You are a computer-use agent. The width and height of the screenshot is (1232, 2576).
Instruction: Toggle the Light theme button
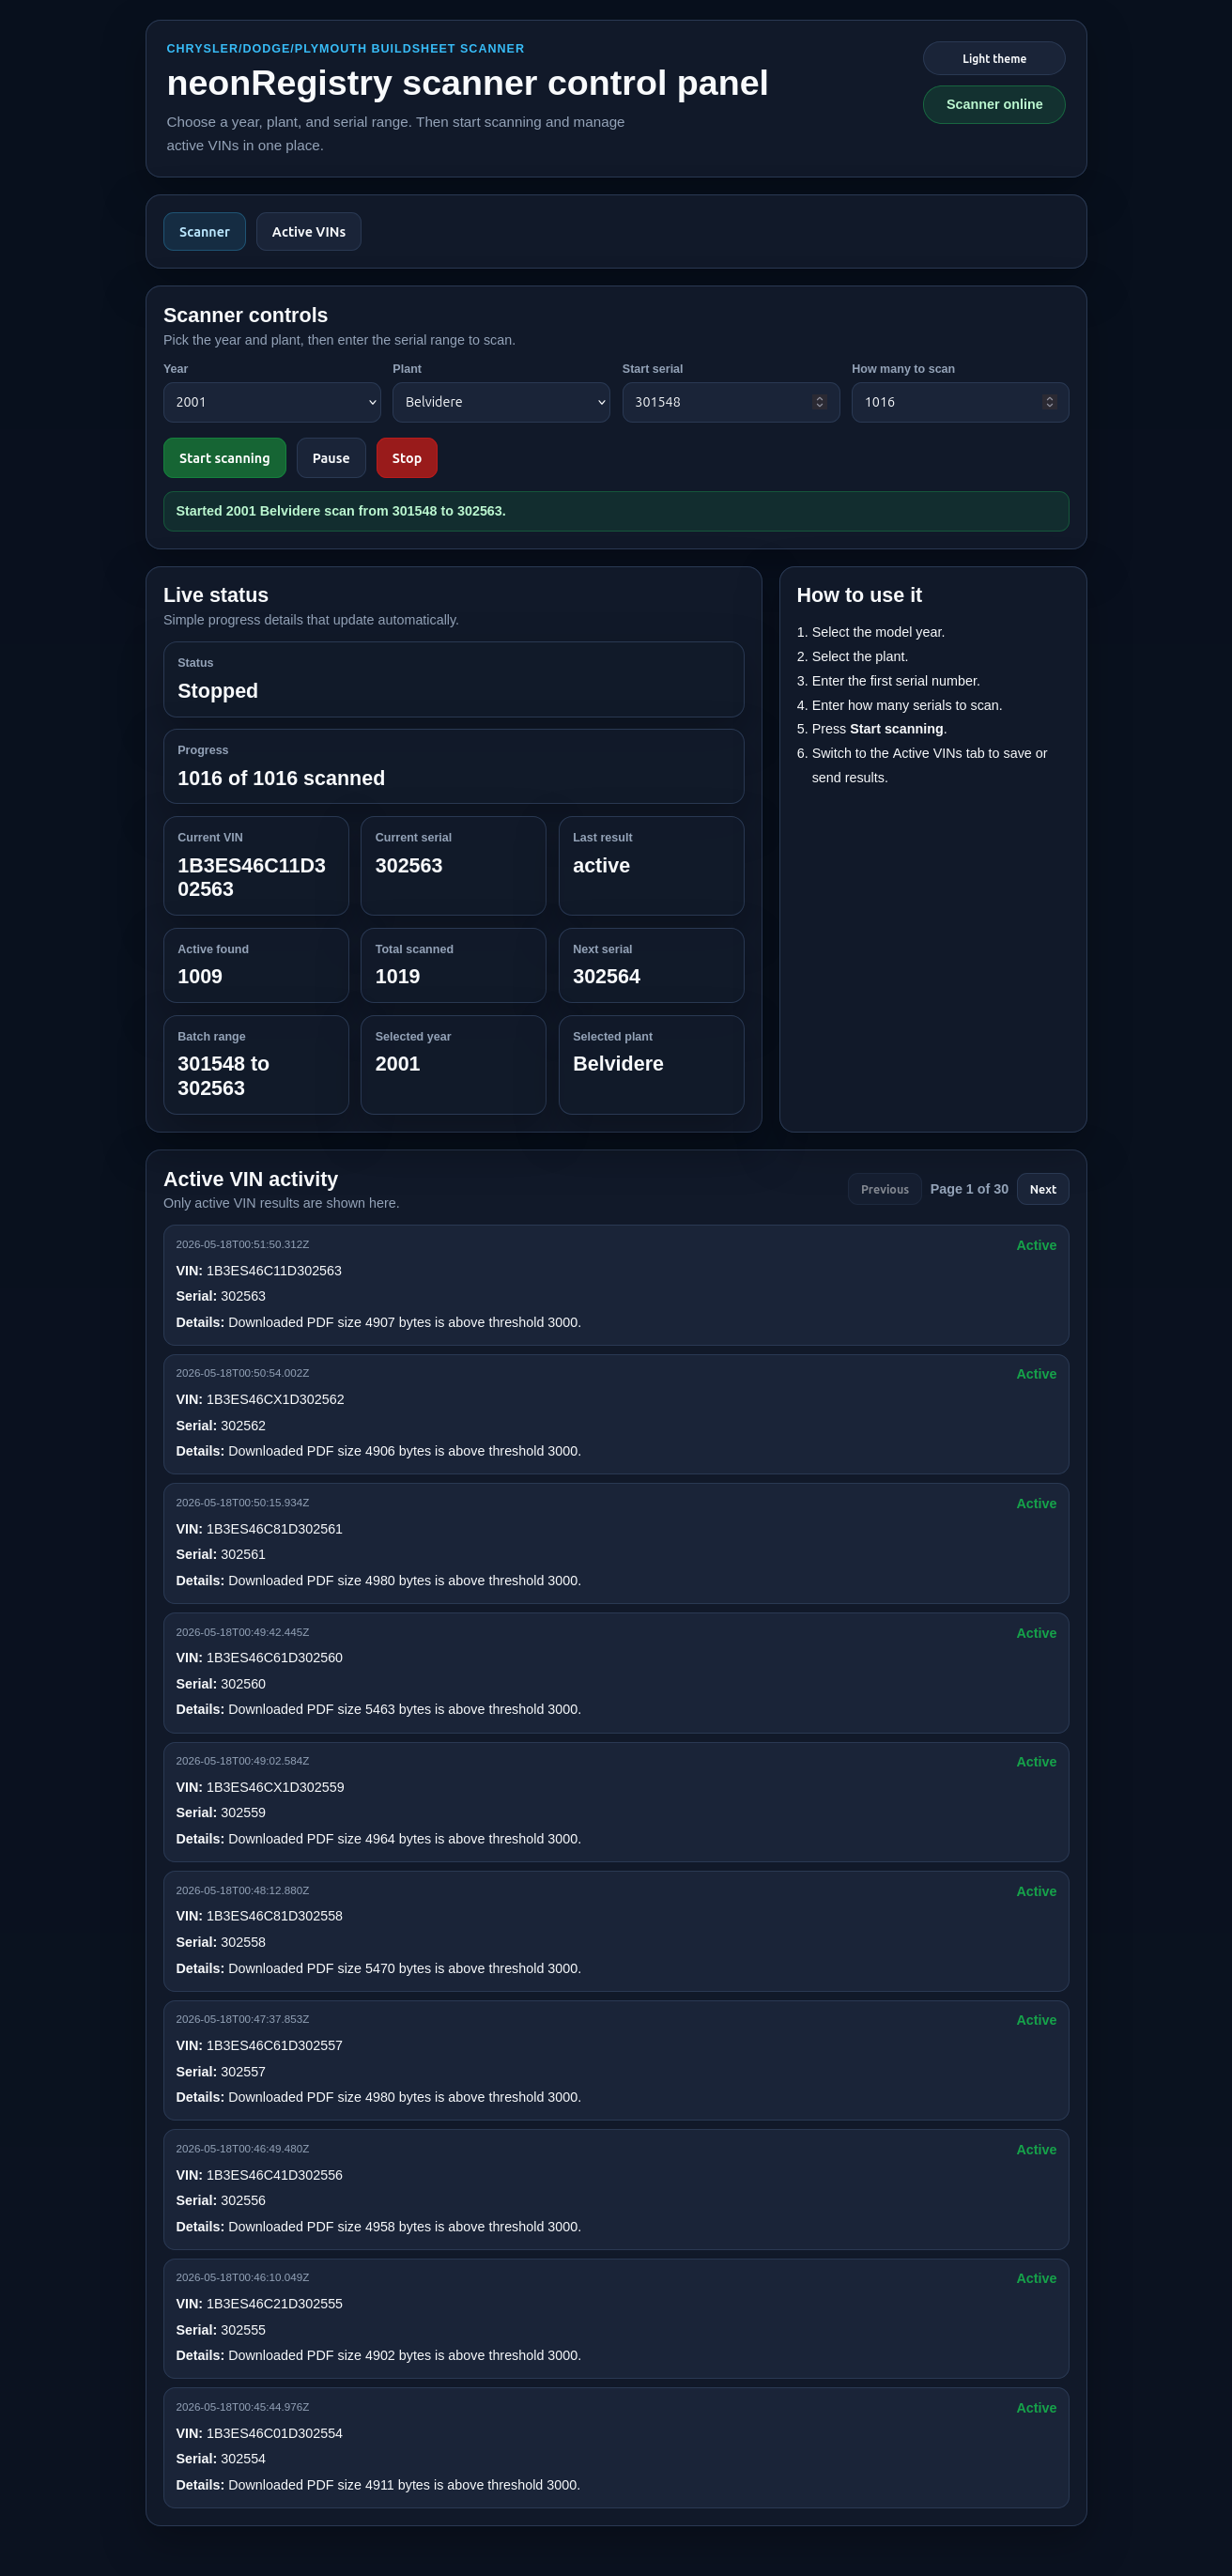click(x=993, y=58)
